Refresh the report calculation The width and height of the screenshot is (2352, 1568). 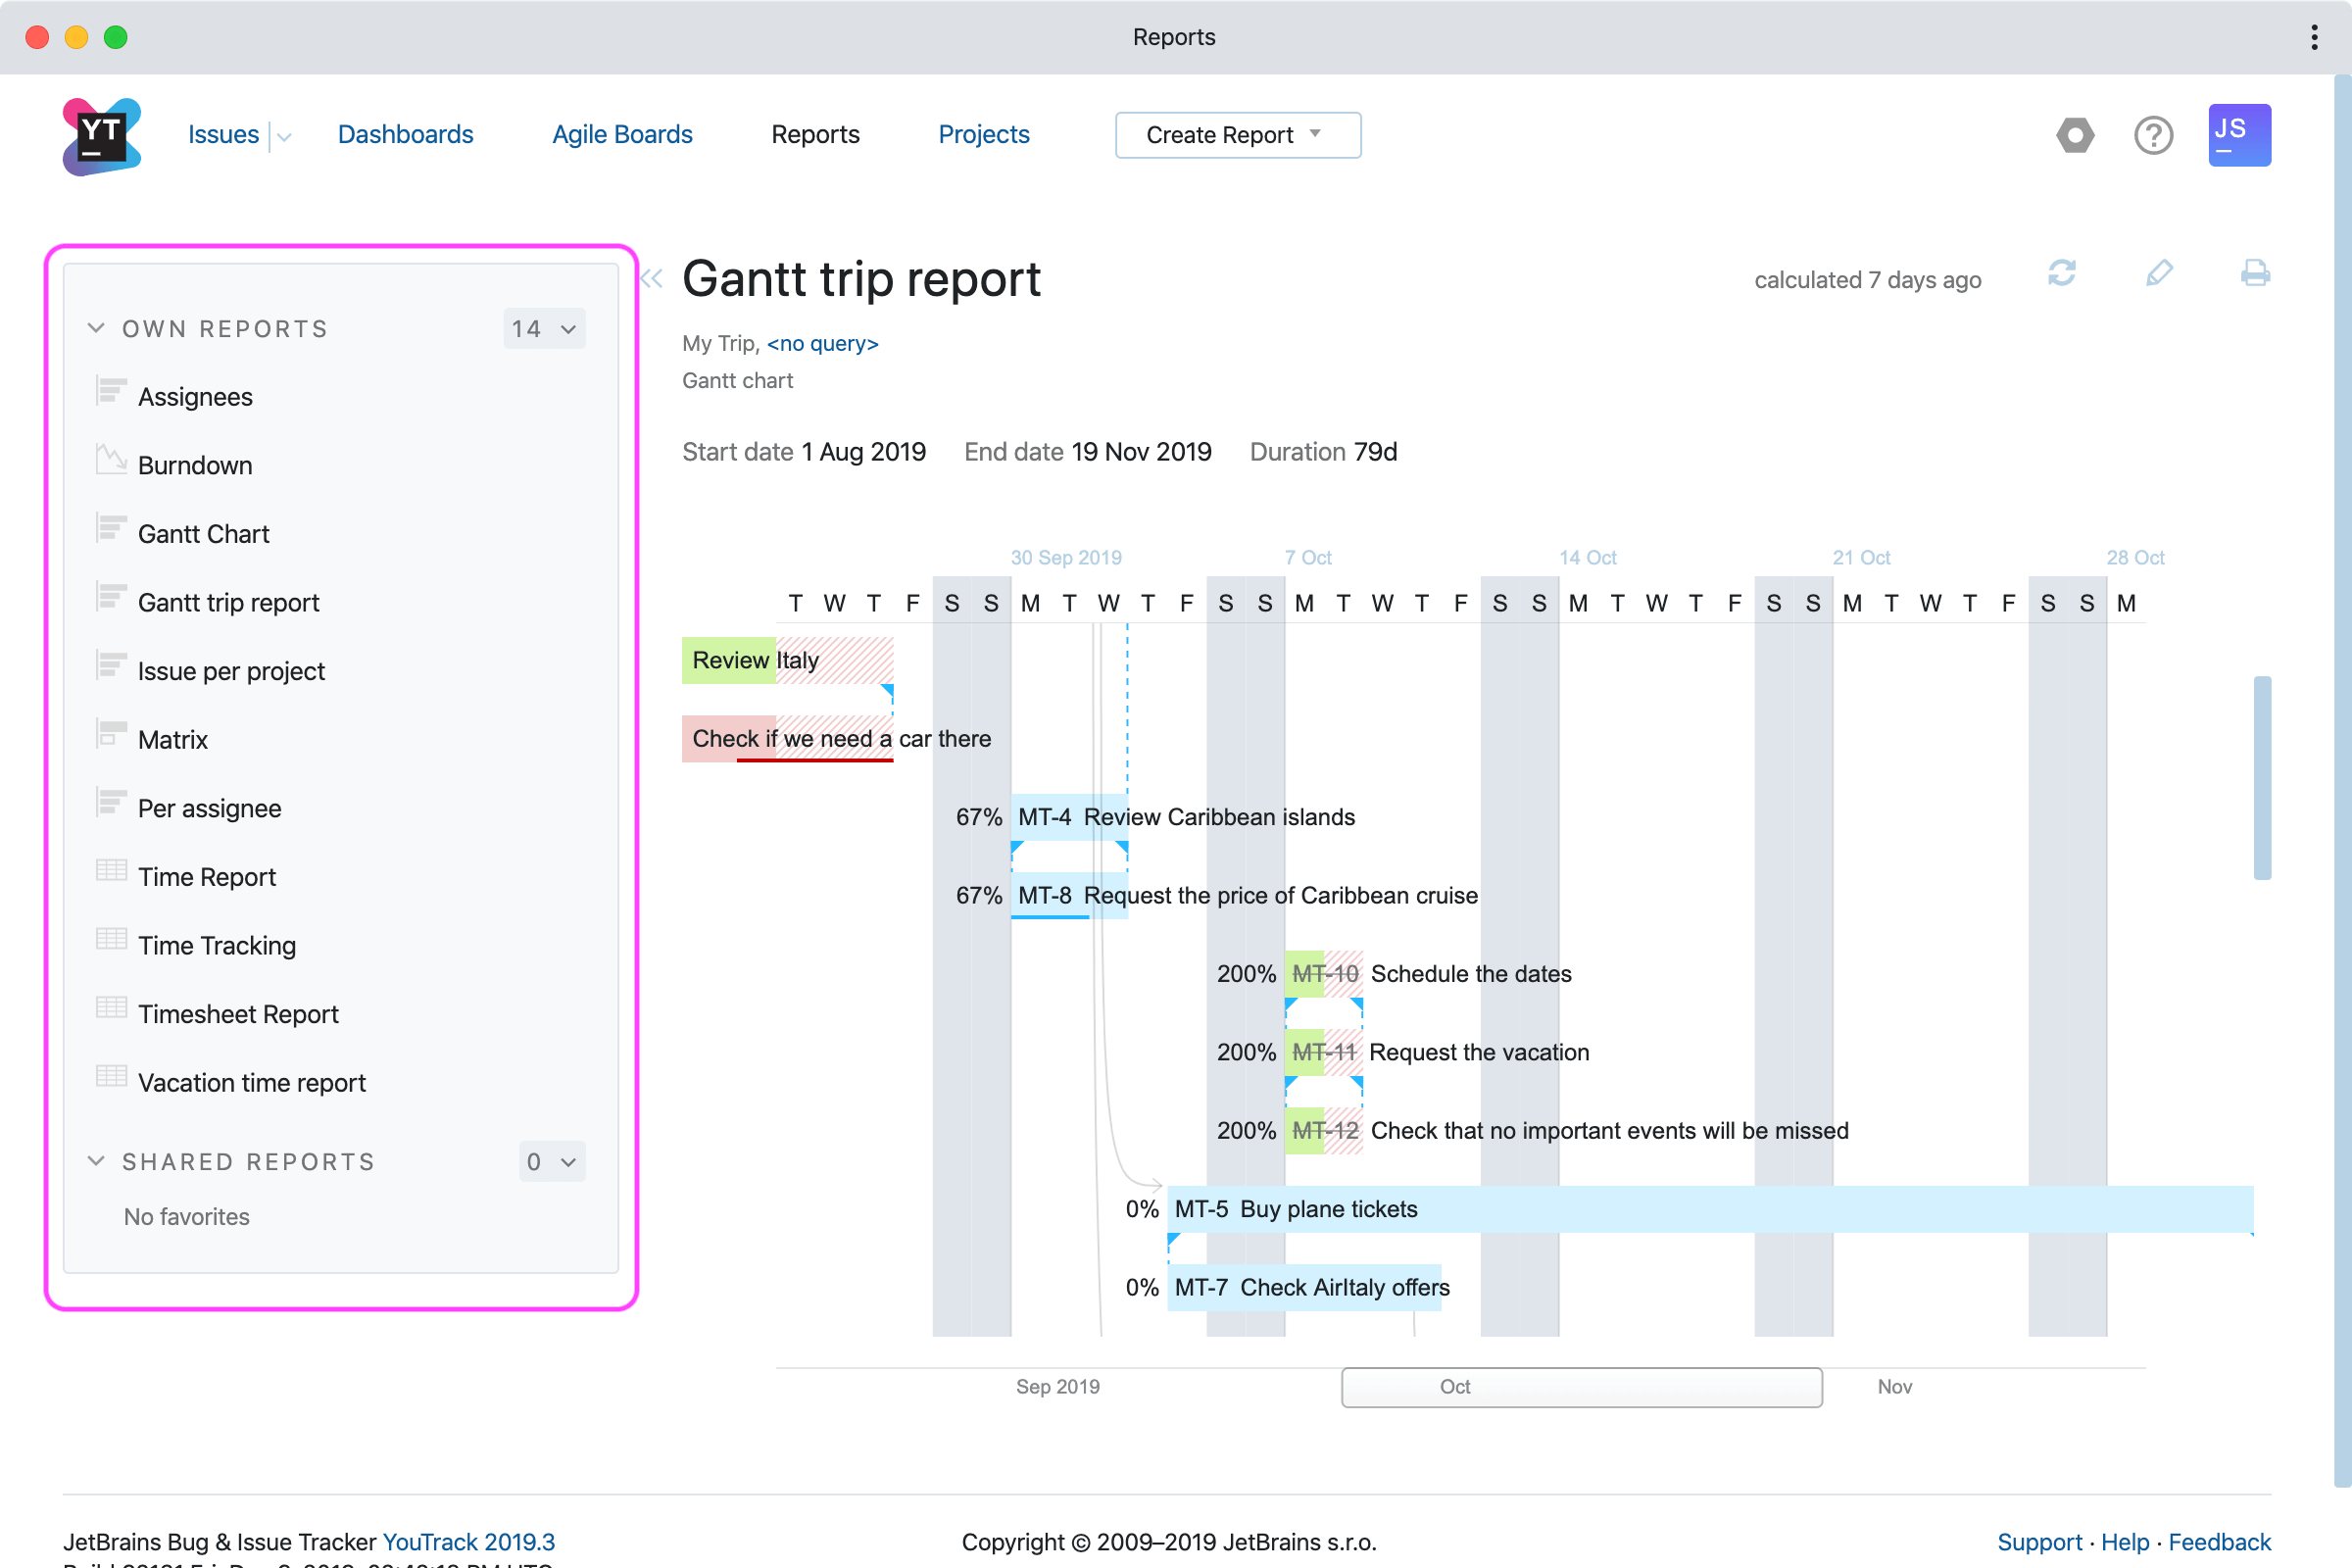pyautogui.click(x=2063, y=273)
